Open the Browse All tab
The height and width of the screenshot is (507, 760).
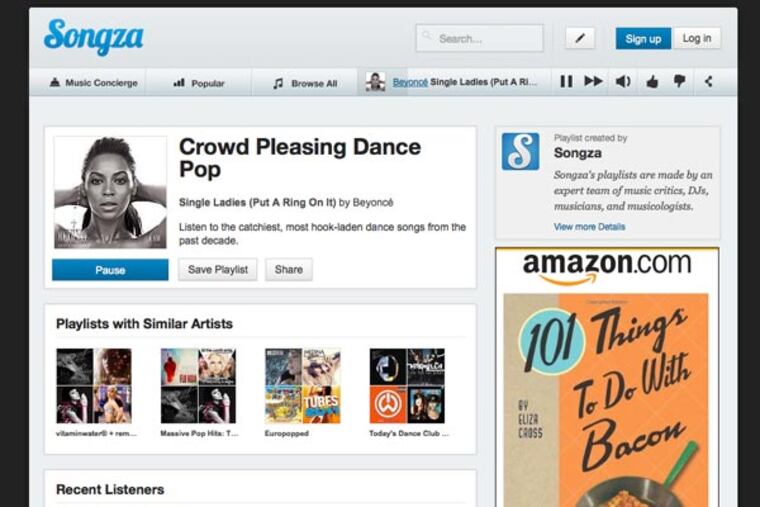[305, 83]
